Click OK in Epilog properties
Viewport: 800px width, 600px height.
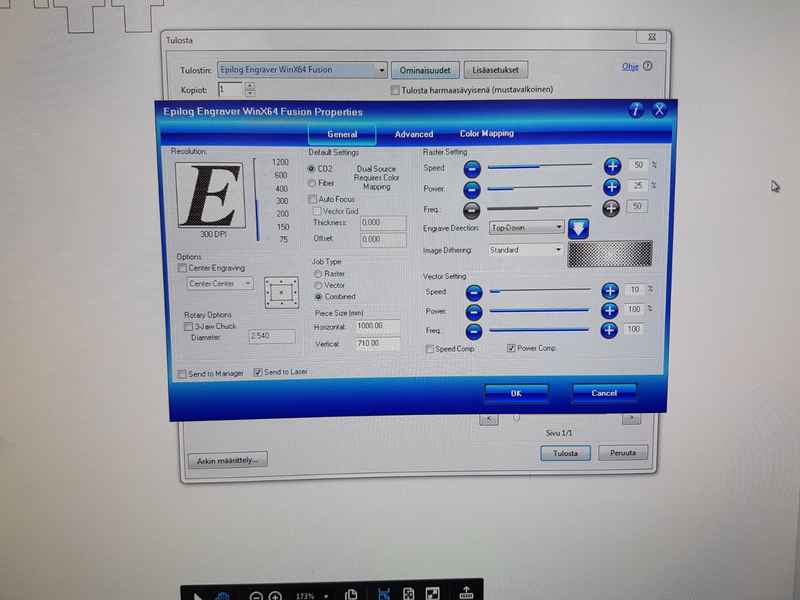pyautogui.click(x=516, y=393)
